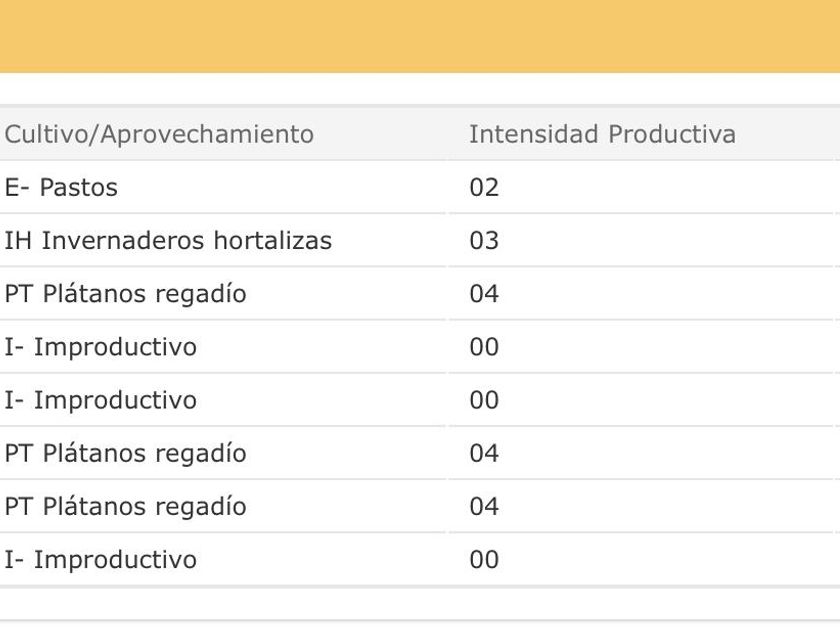Select the first "PT Plátanos regadío" entry
Screen dimensions: 840x630
pos(125,294)
